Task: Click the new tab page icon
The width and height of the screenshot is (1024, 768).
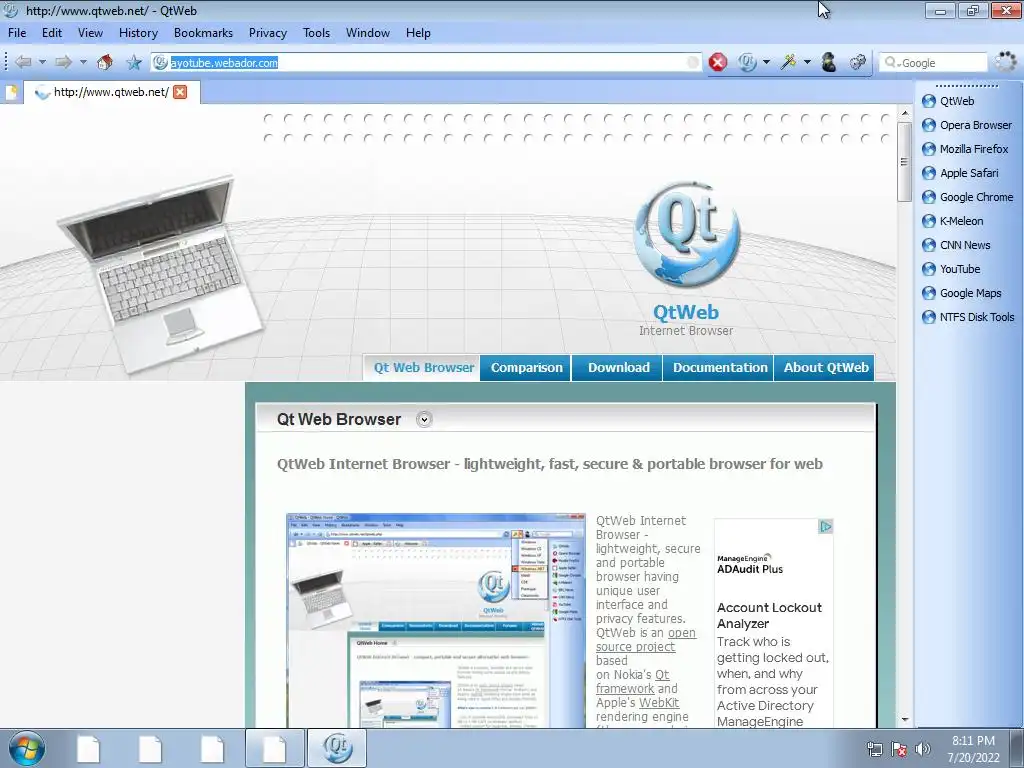Action: coord(11,93)
